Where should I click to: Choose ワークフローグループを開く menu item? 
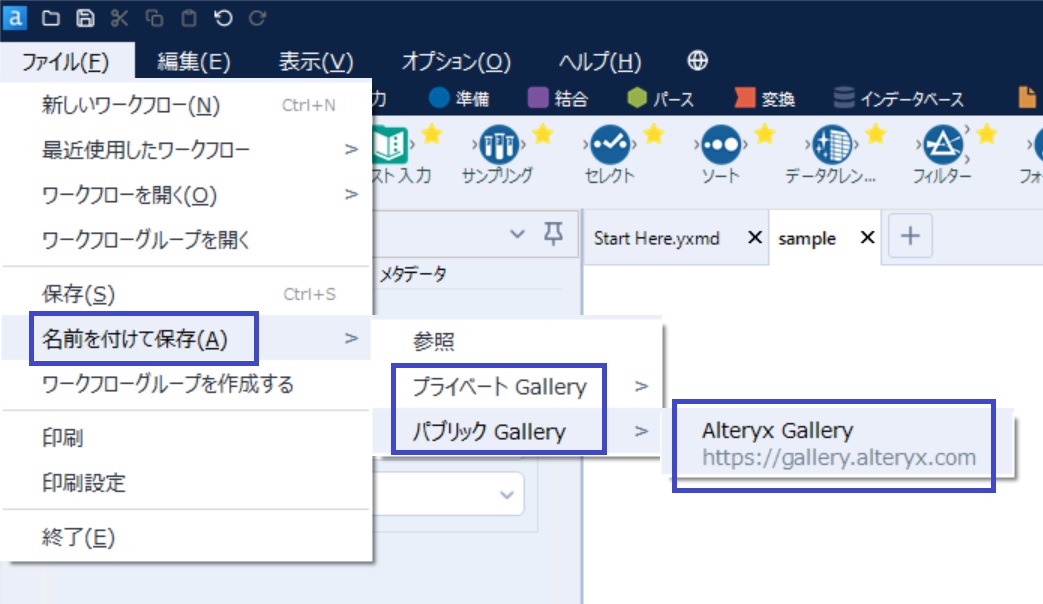coord(186,239)
